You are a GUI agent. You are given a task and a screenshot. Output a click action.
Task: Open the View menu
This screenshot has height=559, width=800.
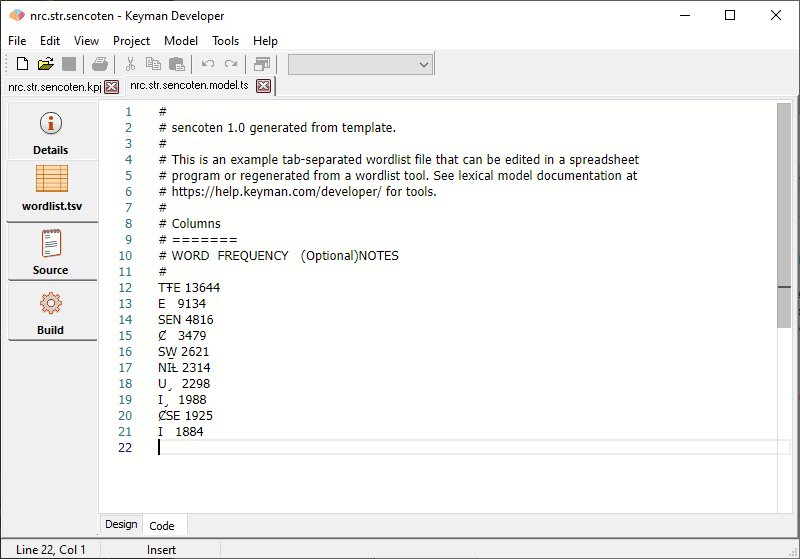click(86, 41)
